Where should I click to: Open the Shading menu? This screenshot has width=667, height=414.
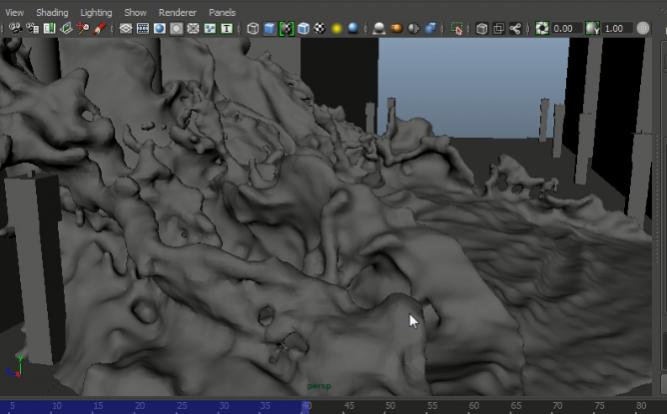(x=52, y=12)
